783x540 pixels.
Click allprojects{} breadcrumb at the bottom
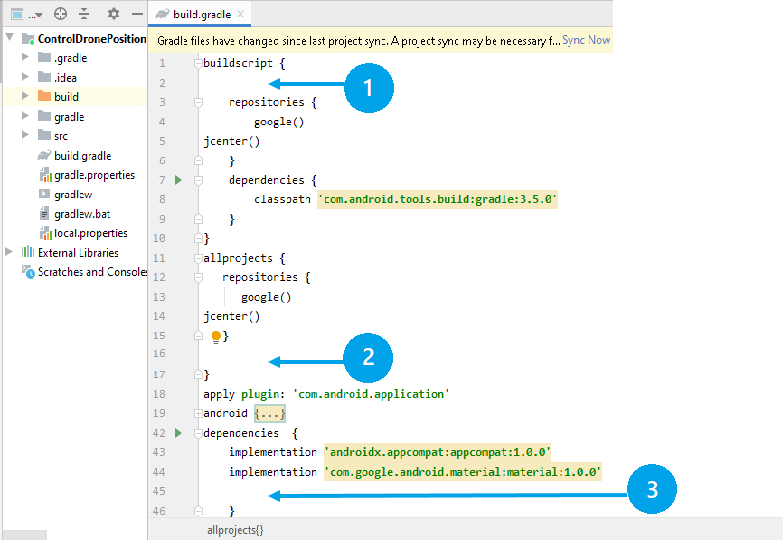click(x=234, y=530)
